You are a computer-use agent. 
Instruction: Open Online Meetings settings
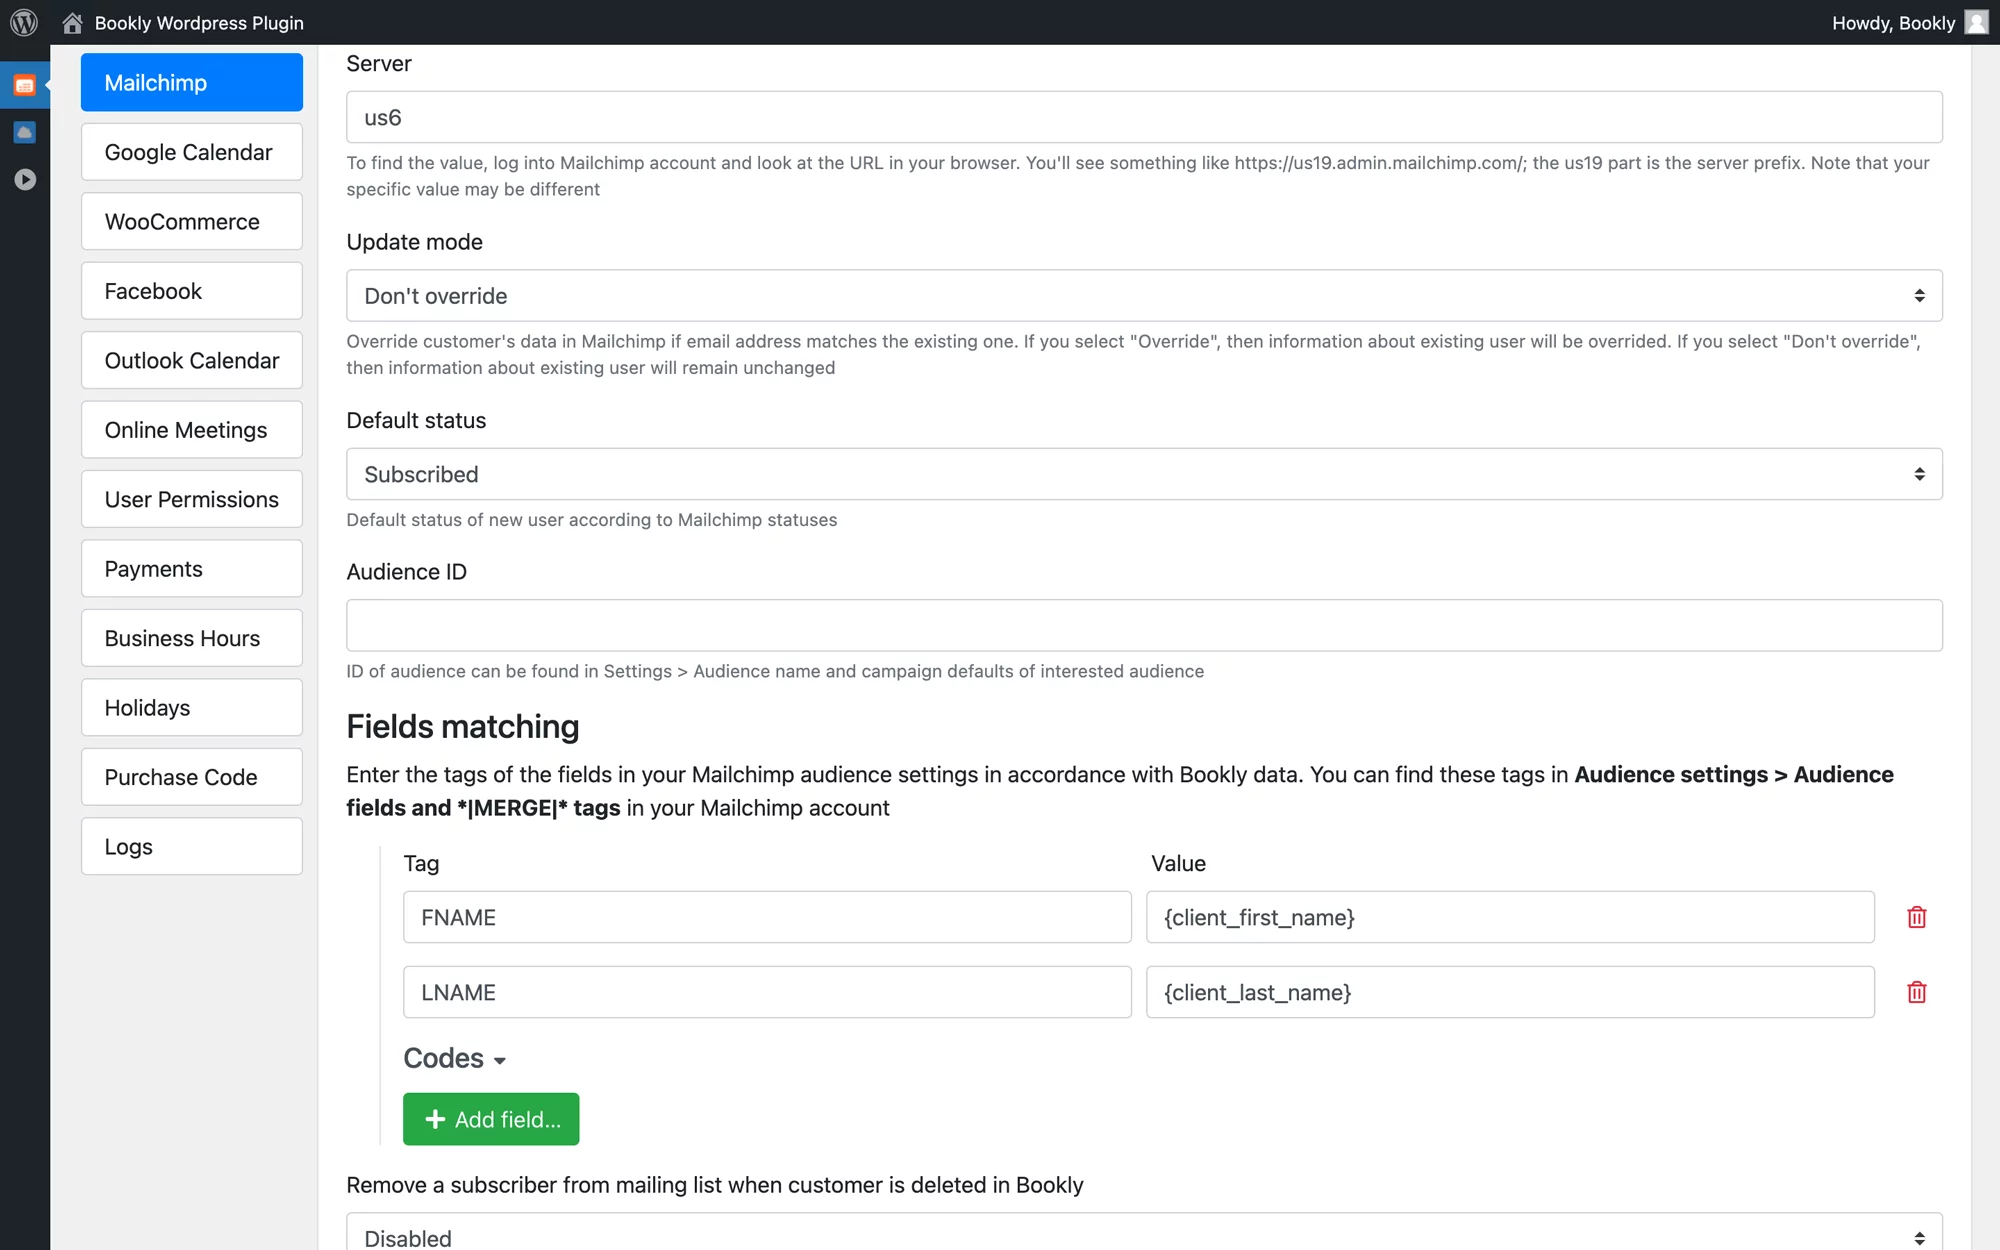(192, 430)
